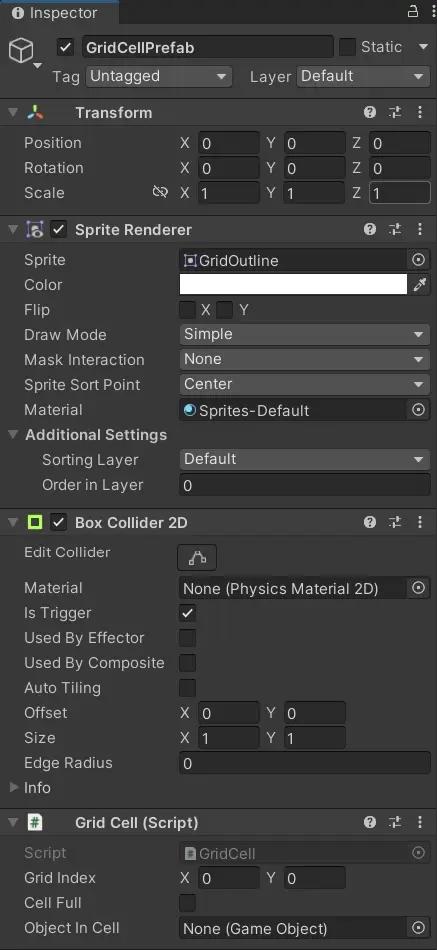
Task: Open Transform component help reference icon
Action: tap(370, 112)
